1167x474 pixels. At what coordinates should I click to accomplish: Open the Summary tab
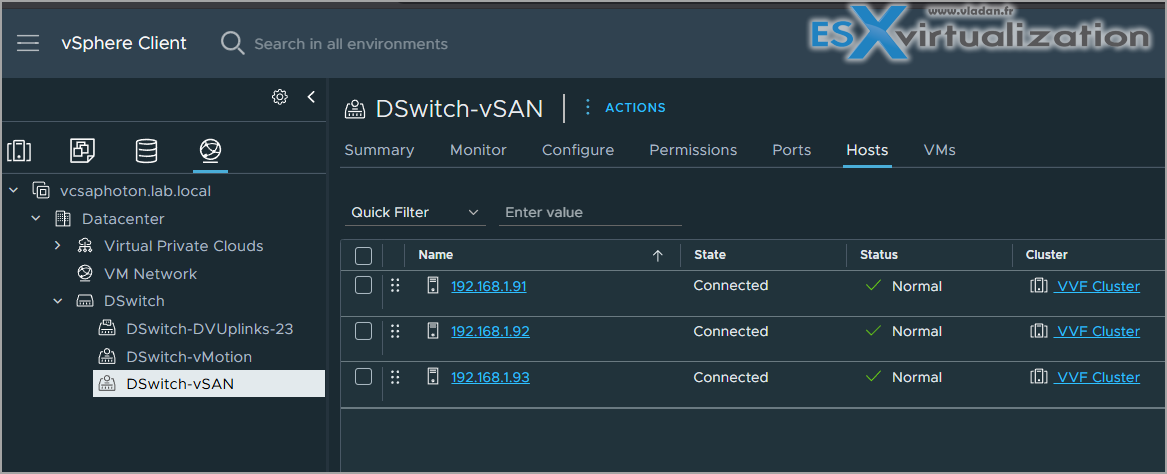click(x=380, y=150)
